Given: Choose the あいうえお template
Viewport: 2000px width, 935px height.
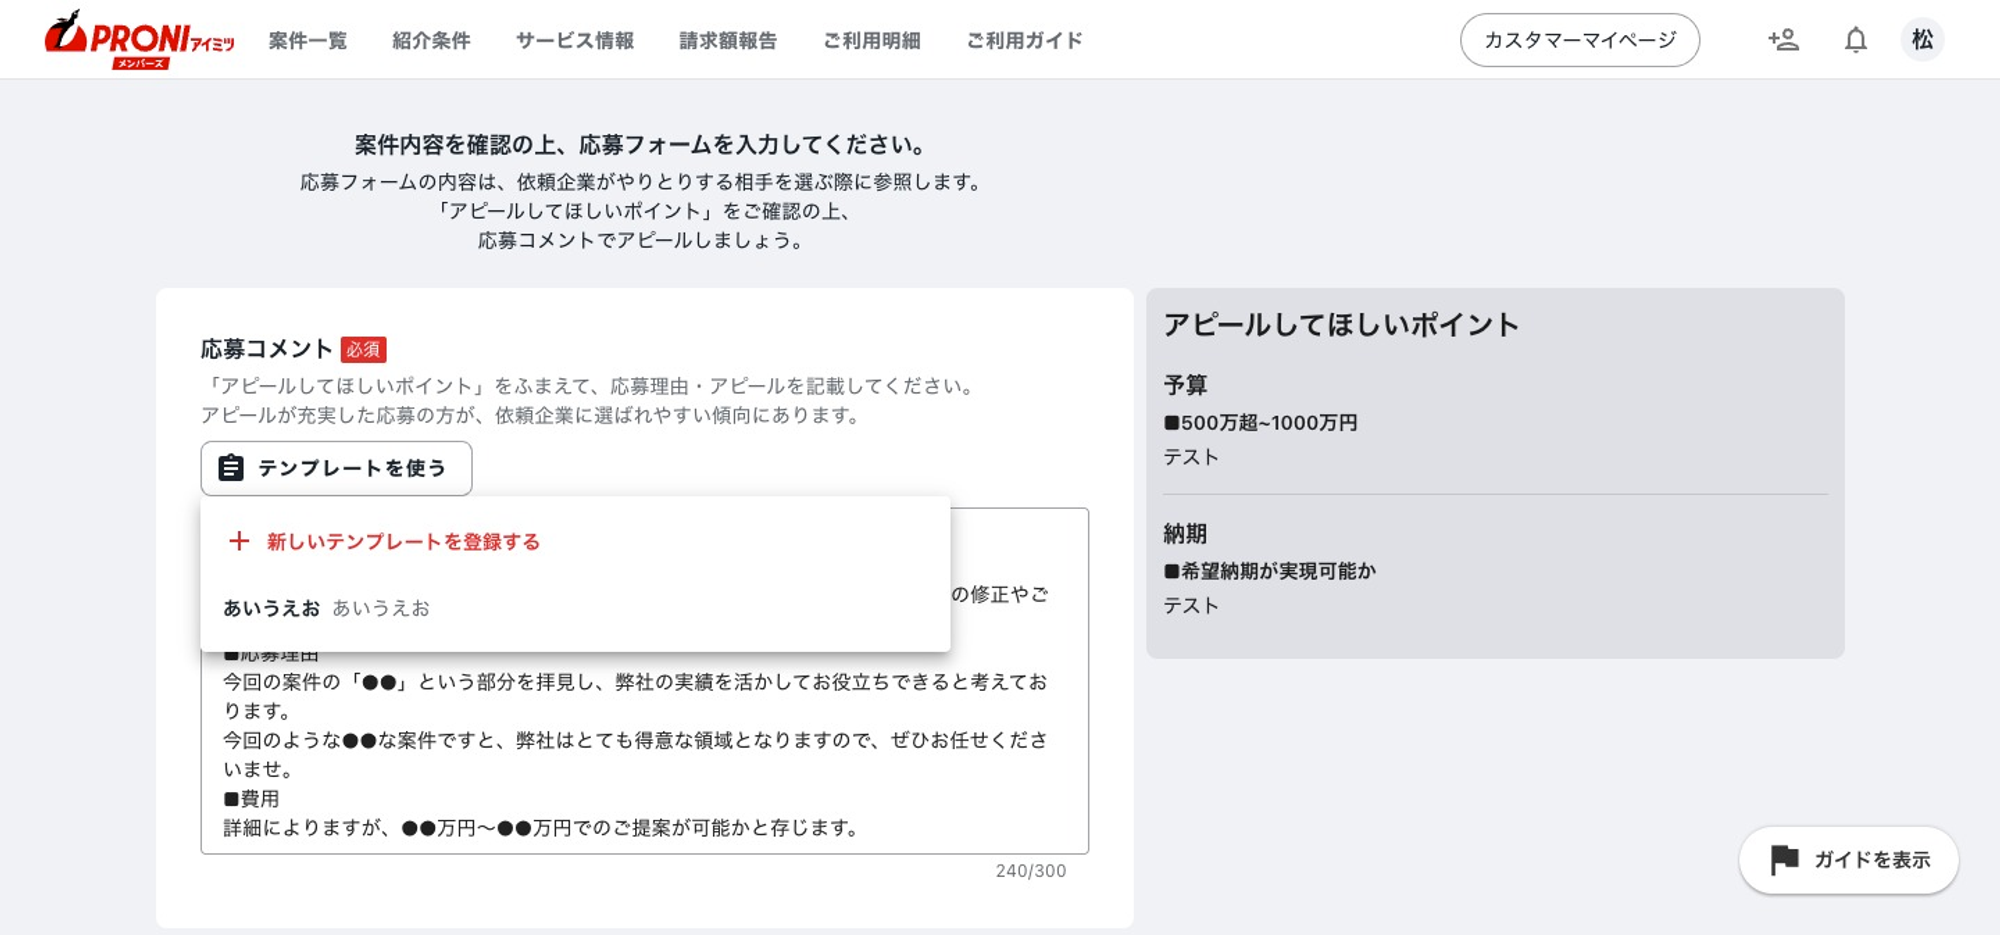Looking at the screenshot, I should 575,608.
